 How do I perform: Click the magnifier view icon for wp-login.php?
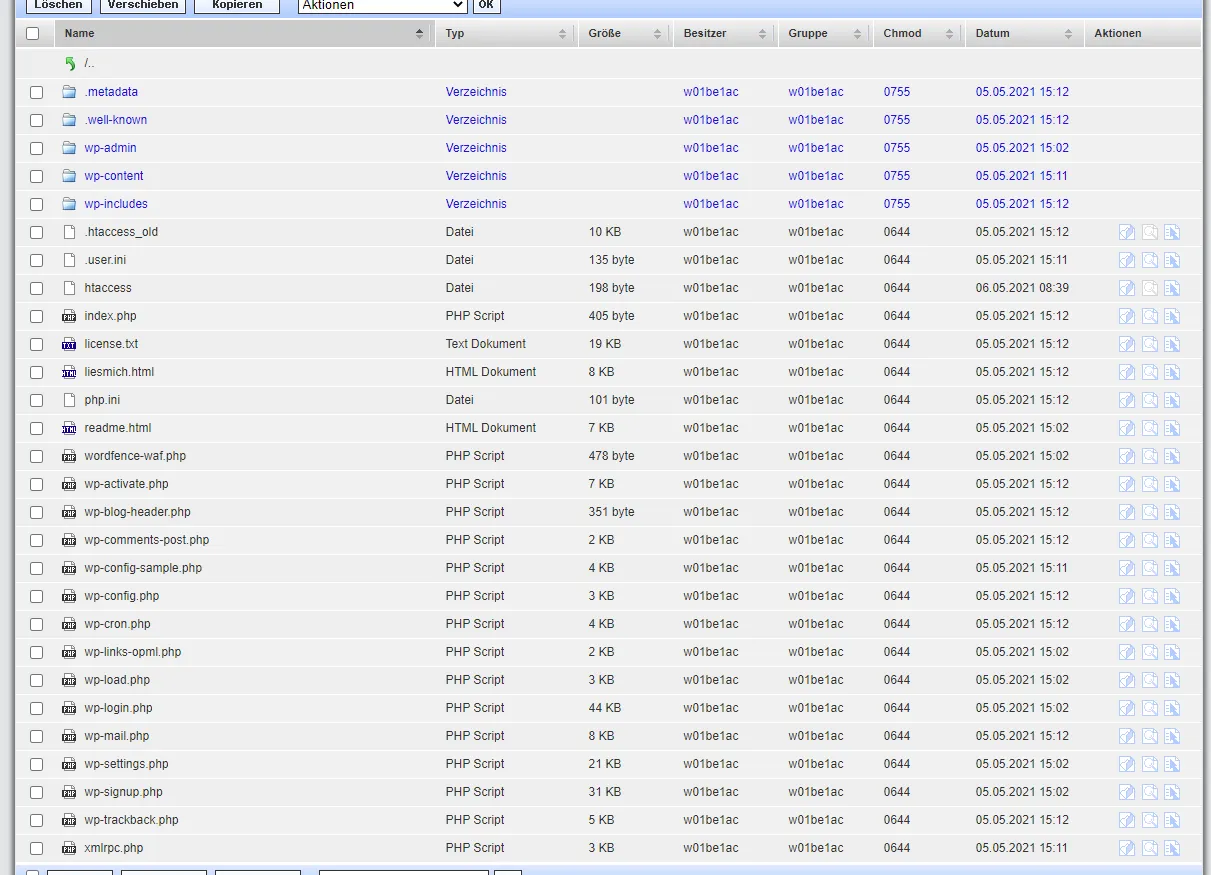pyautogui.click(x=1150, y=708)
